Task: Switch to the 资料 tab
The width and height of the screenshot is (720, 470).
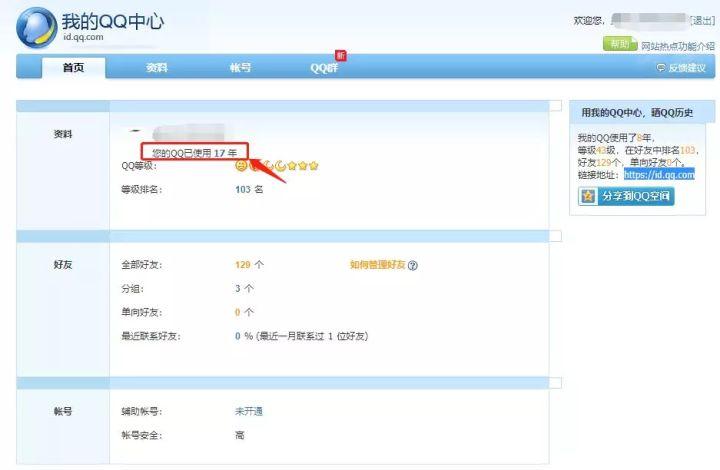Action: [x=157, y=68]
